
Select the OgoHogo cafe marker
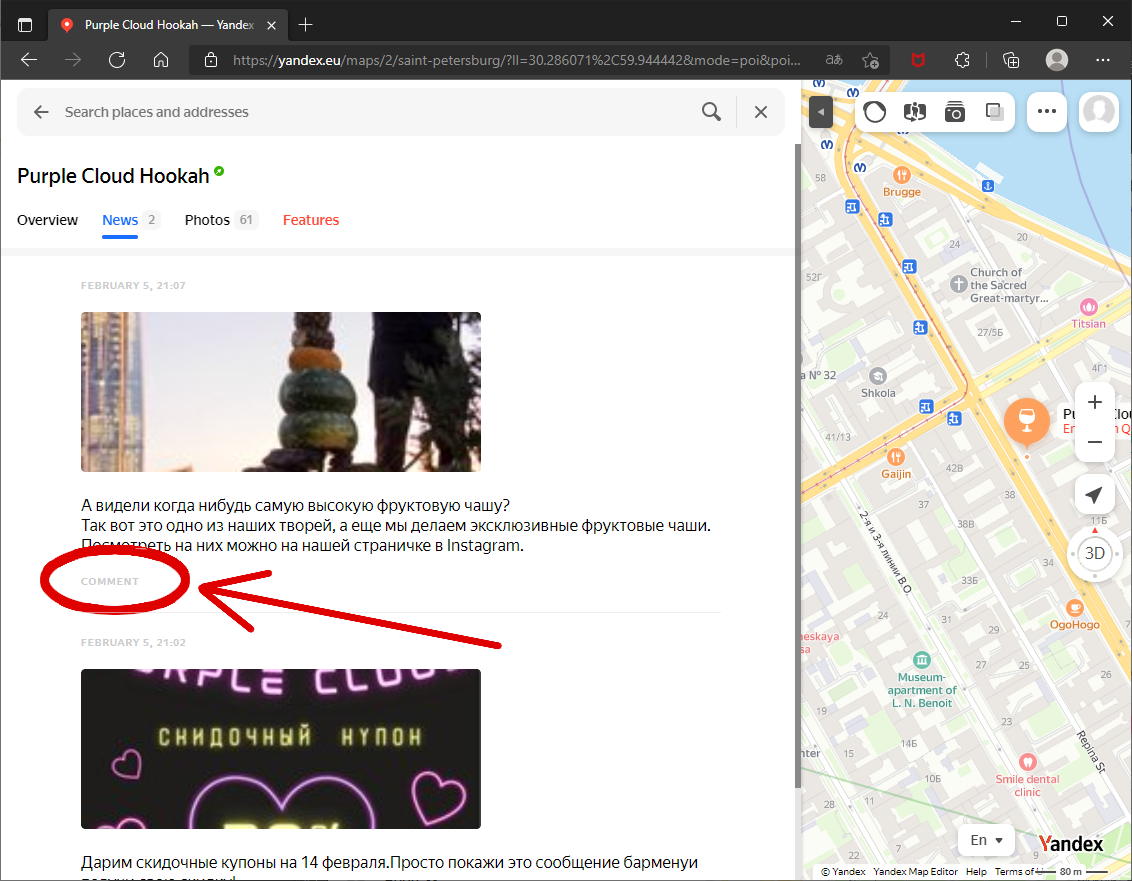pyautogui.click(x=1074, y=608)
